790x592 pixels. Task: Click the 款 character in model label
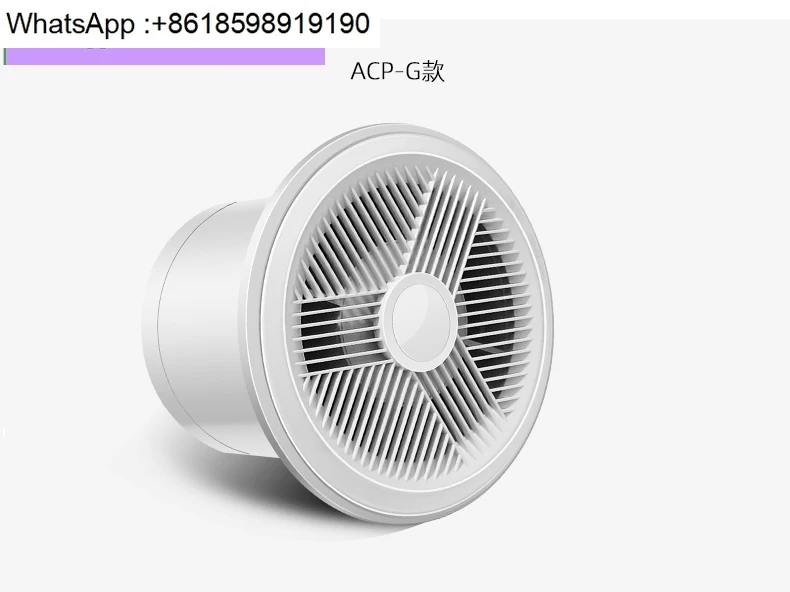click(x=433, y=71)
